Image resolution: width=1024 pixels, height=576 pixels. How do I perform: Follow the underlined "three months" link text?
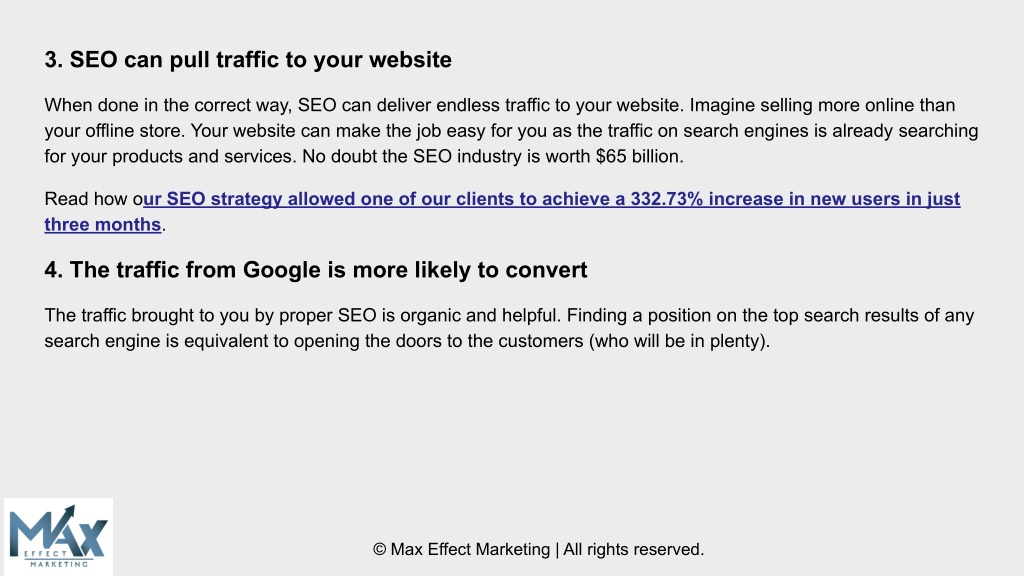click(103, 224)
